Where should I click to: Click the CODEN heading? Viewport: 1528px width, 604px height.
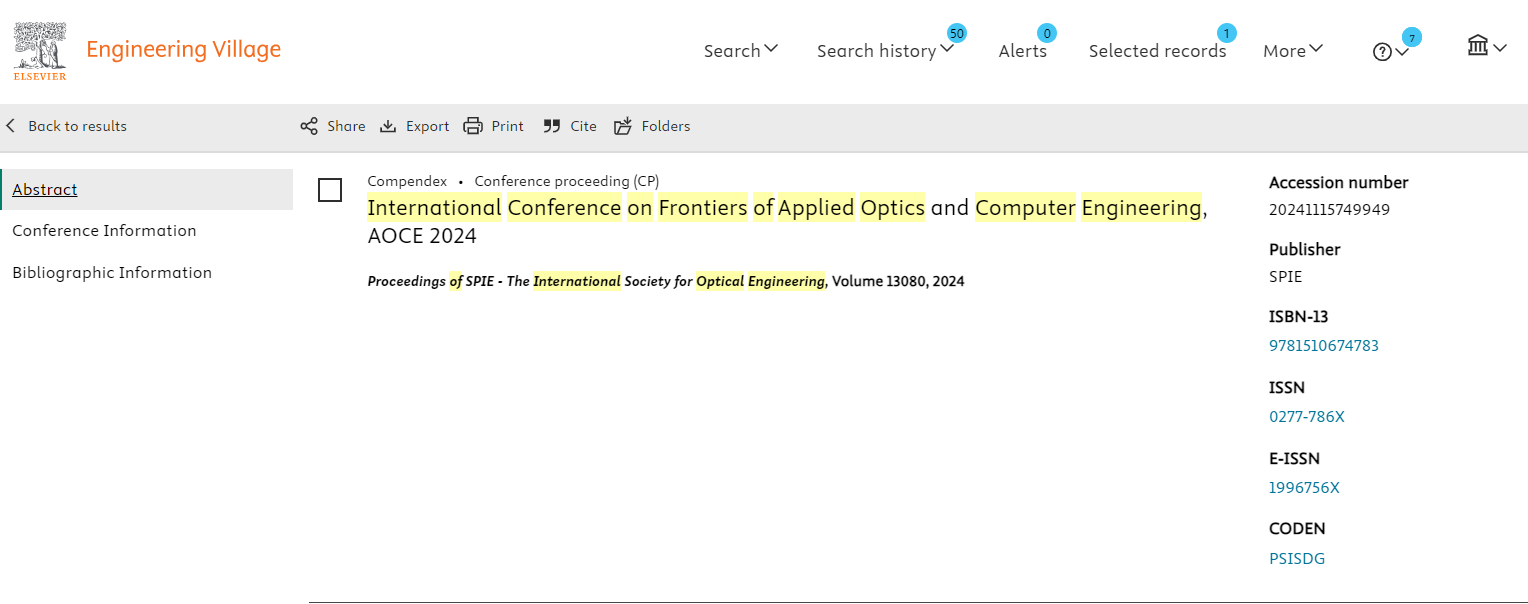1297,529
